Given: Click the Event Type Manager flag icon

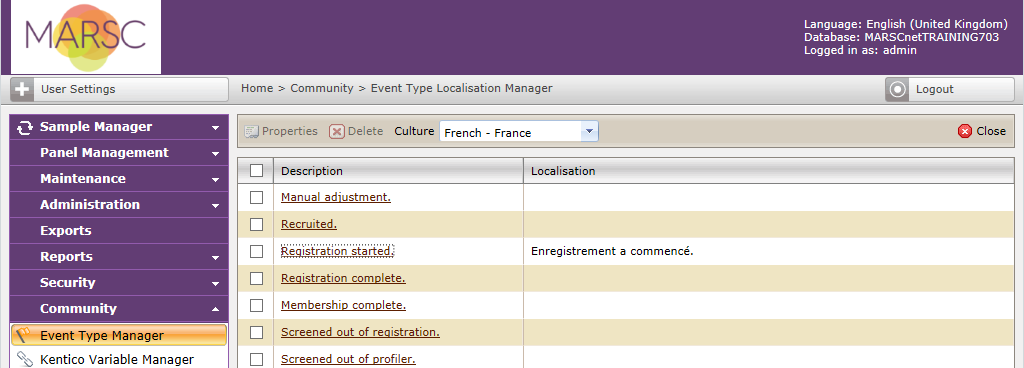Looking at the screenshot, I should (24, 335).
